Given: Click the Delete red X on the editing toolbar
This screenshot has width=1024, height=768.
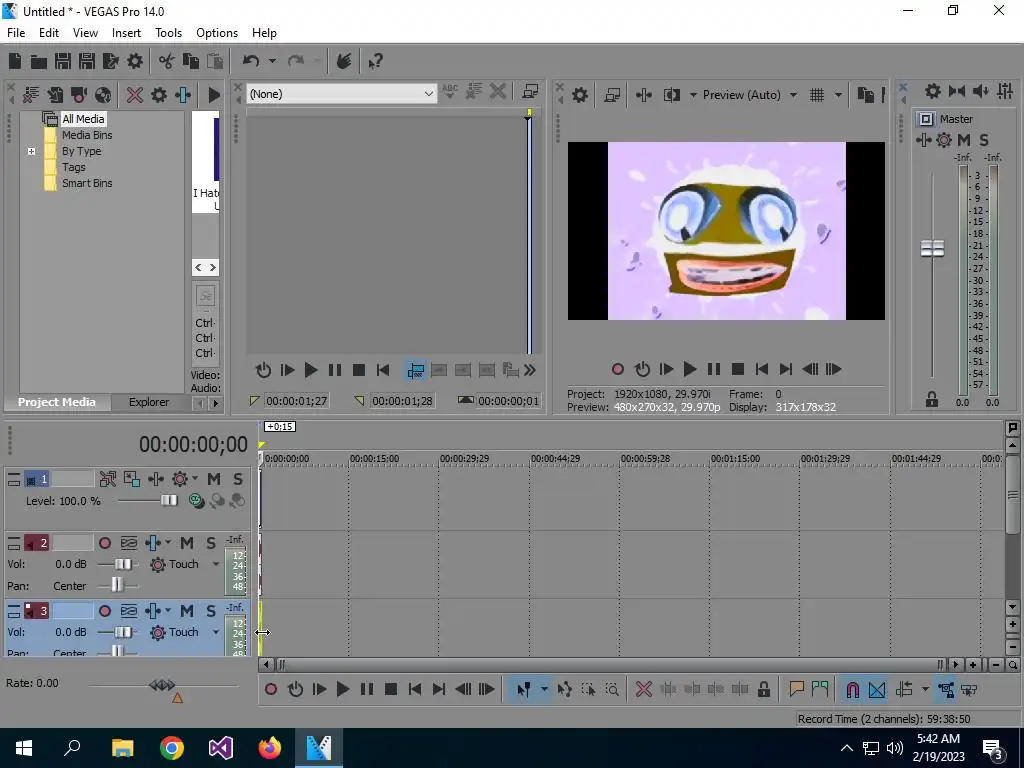Looking at the screenshot, I should tap(643, 689).
